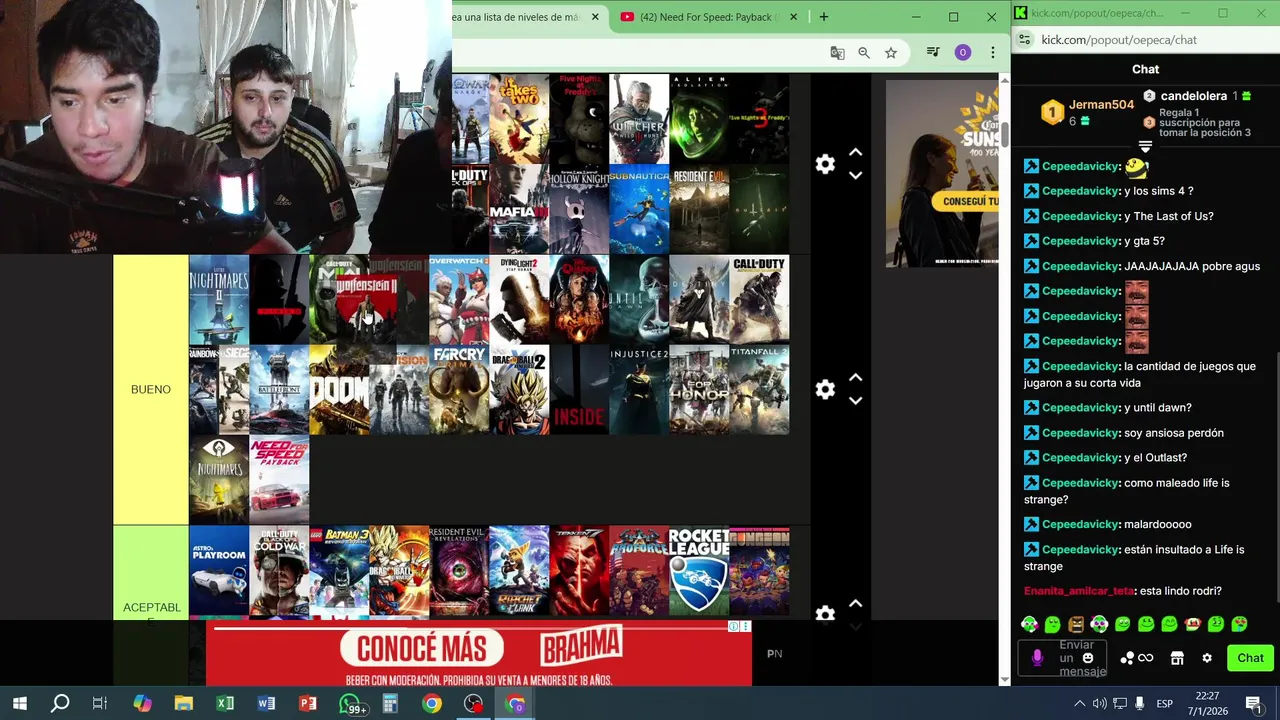The width and height of the screenshot is (1280, 720).
Task: Click the Google Translate icon in address bar
Action: click(x=837, y=53)
